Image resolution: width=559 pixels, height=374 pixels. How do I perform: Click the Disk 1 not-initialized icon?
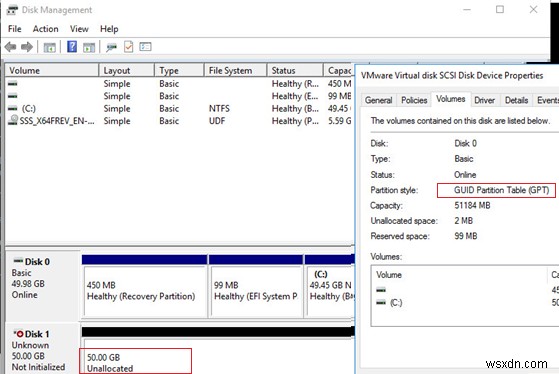pyautogui.click(x=19, y=334)
